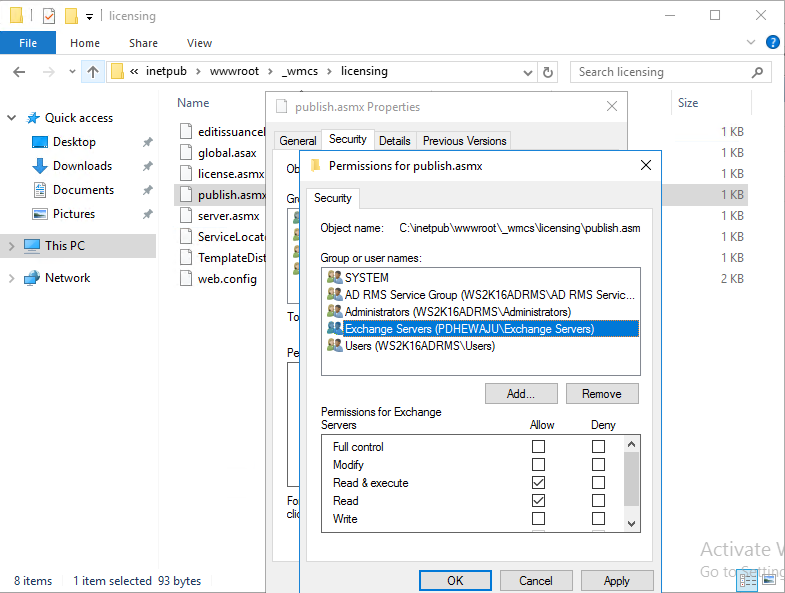Go up one folder level
Image resolution: width=785 pixels, height=593 pixels.
point(93,72)
